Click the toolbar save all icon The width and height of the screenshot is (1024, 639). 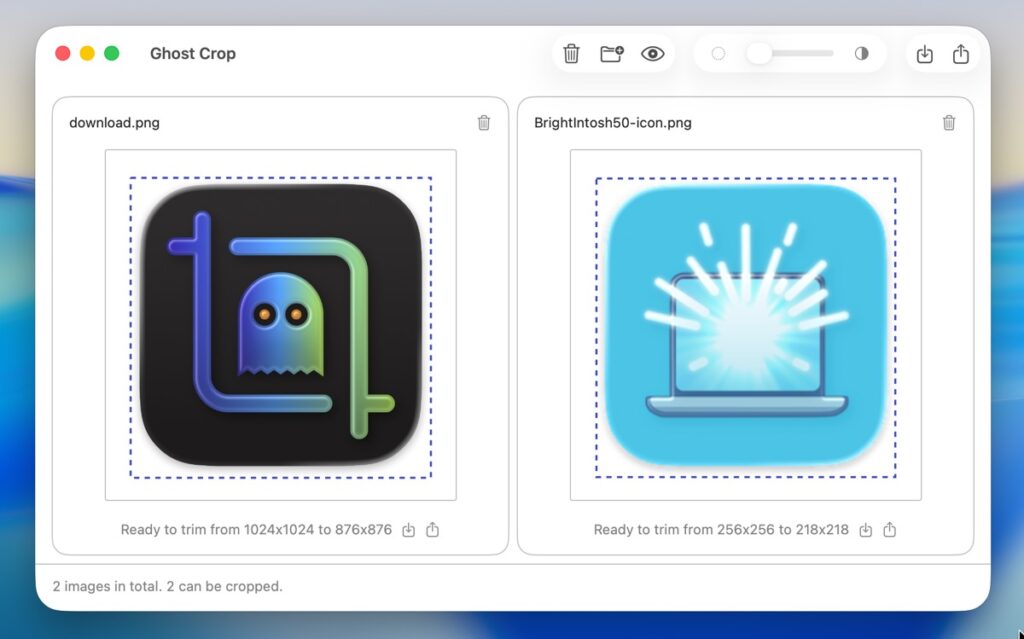924,54
